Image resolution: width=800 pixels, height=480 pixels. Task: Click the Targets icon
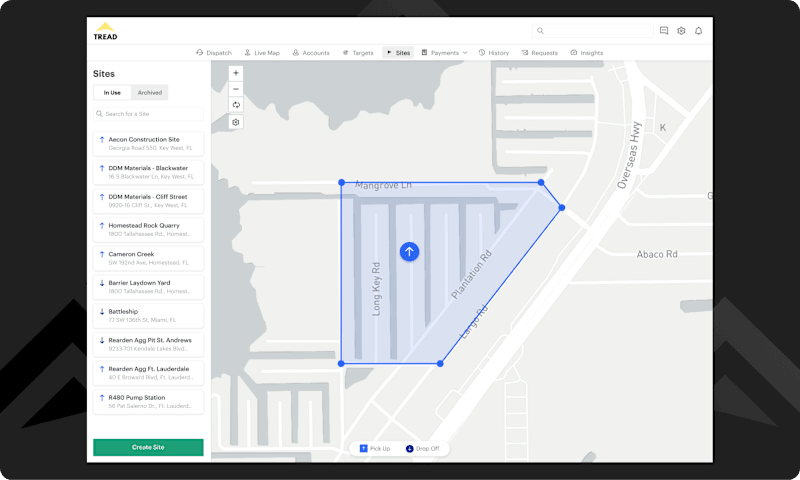tap(345, 53)
